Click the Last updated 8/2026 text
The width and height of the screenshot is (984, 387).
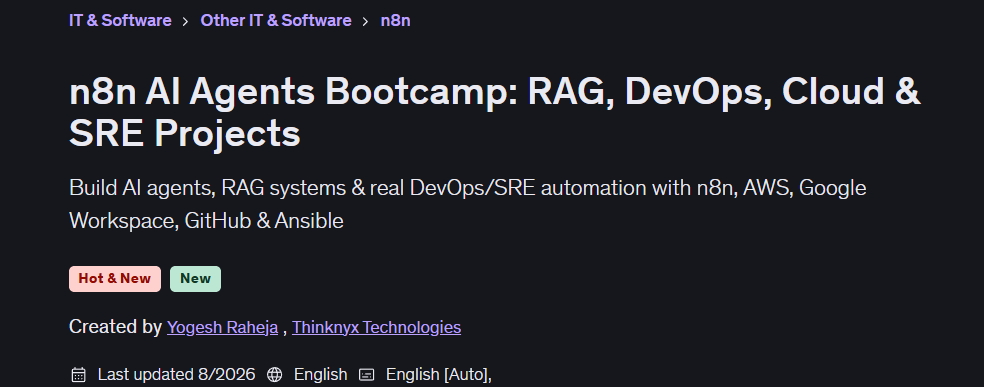point(176,375)
